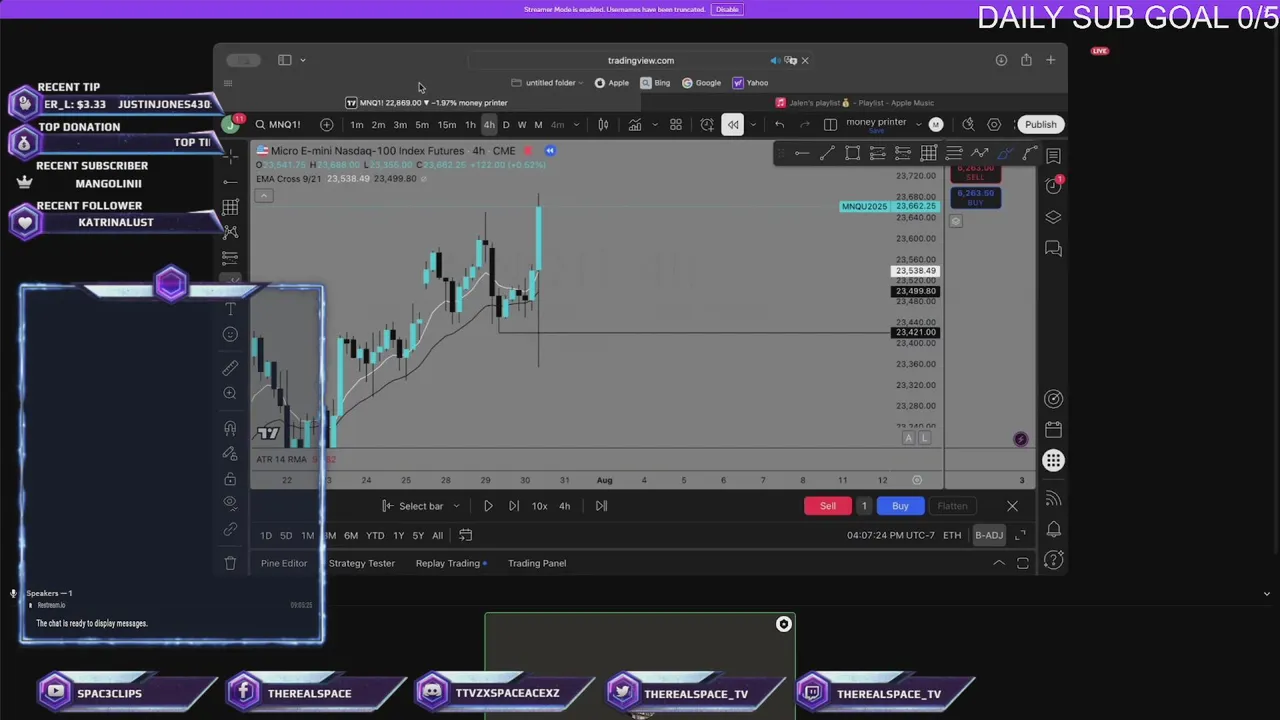
Task: Switch chart to 2m timeframe
Action: pyautogui.click(x=378, y=125)
